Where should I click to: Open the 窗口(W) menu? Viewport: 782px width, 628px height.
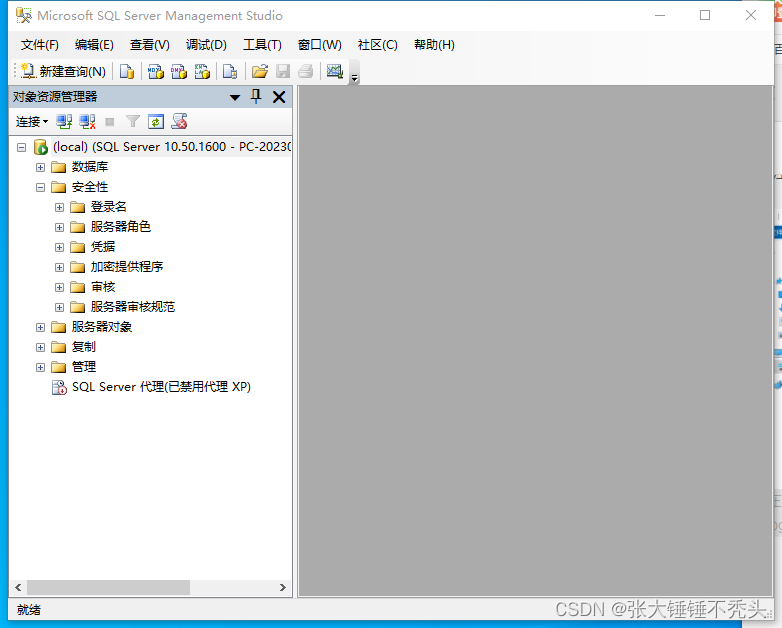coord(320,45)
